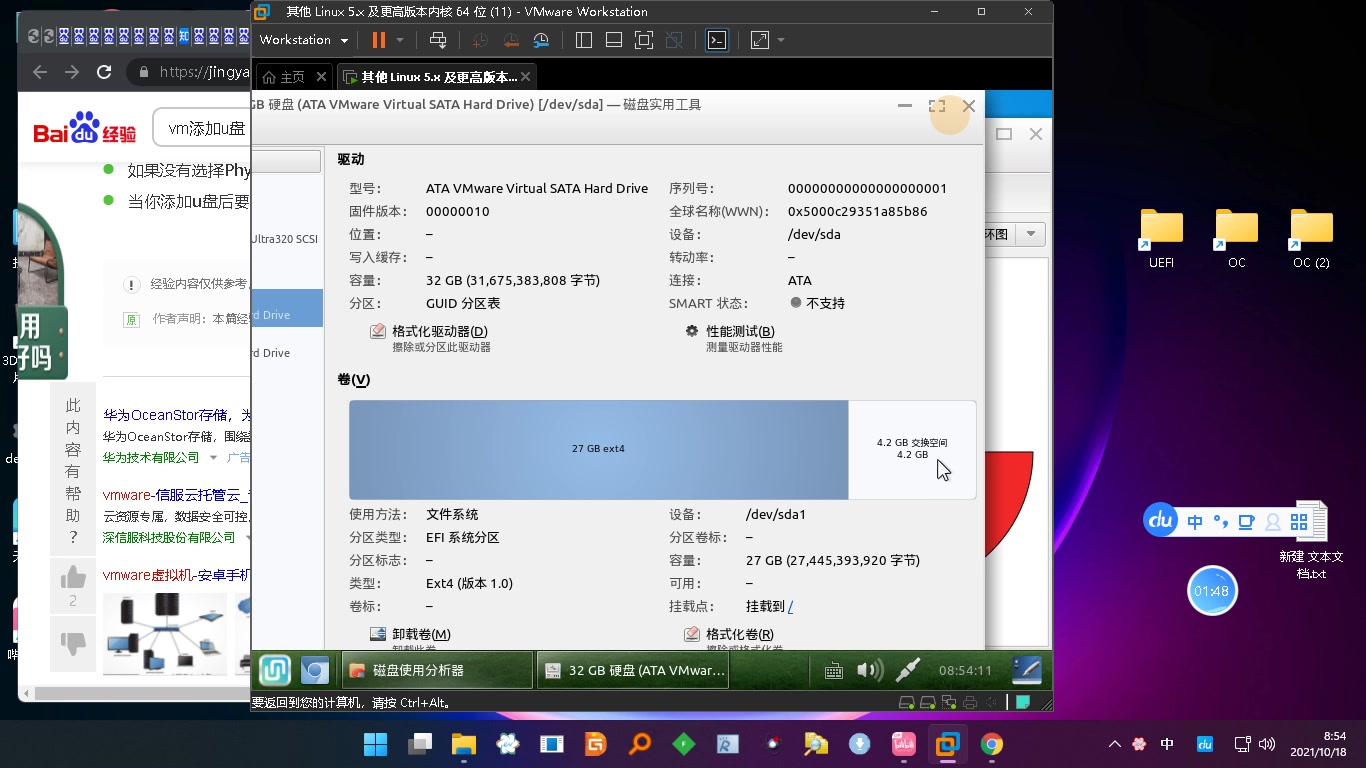
Task: Select the 4.2 GB swap partition block
Action: coord(912,449)
